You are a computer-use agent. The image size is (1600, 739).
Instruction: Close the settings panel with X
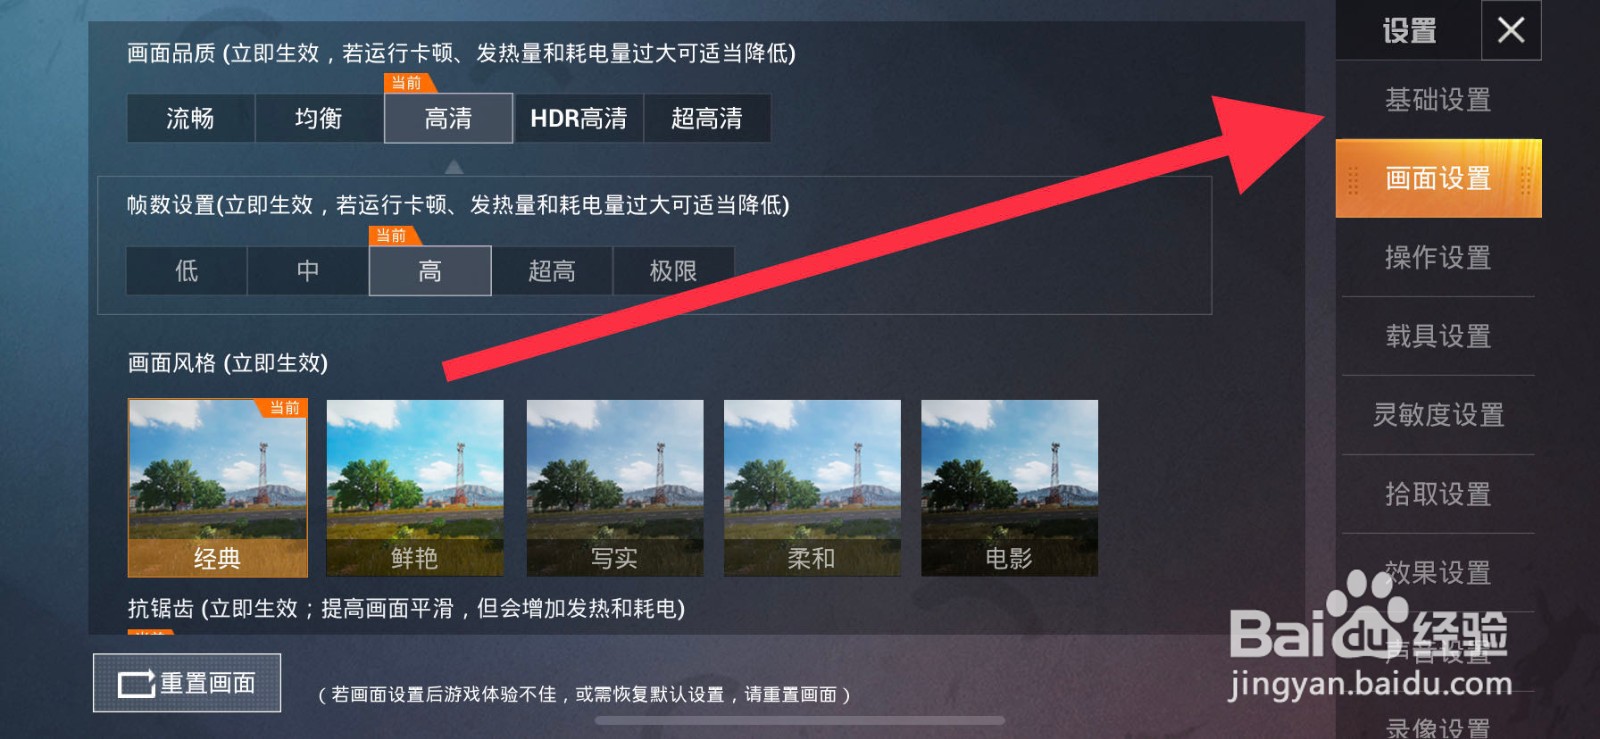tap(1510, 30)
